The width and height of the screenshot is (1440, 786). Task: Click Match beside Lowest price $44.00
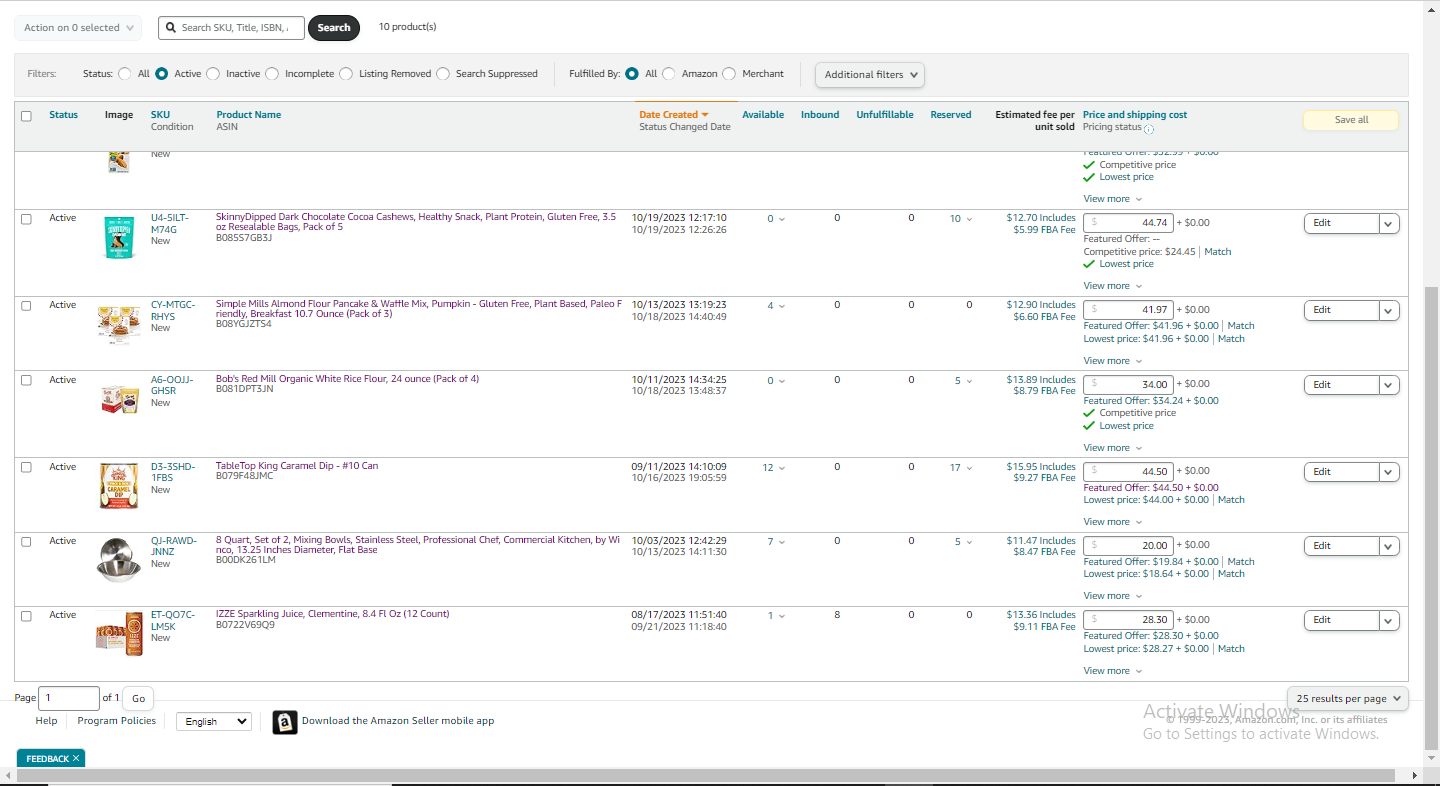coord(1231,500)
